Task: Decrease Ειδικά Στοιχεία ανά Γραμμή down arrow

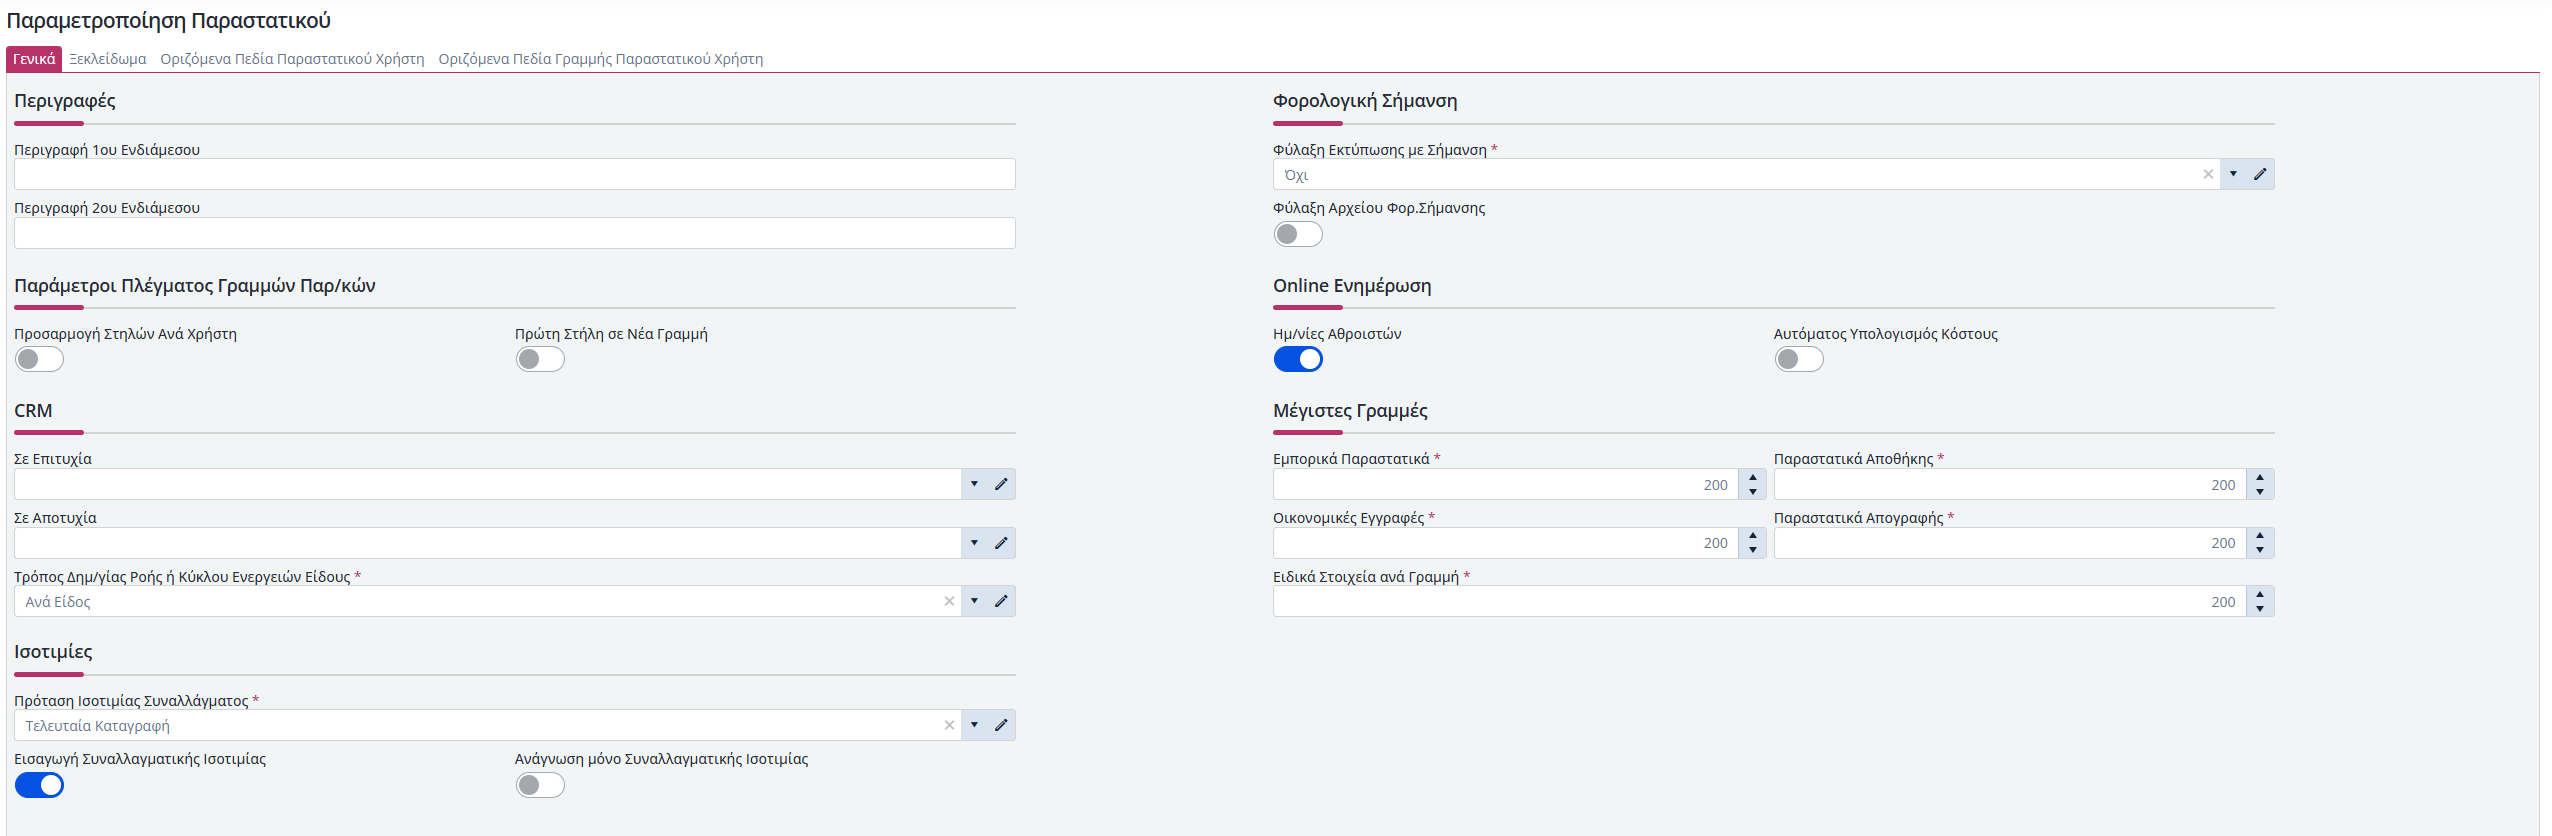Action: coord(2260,608)
